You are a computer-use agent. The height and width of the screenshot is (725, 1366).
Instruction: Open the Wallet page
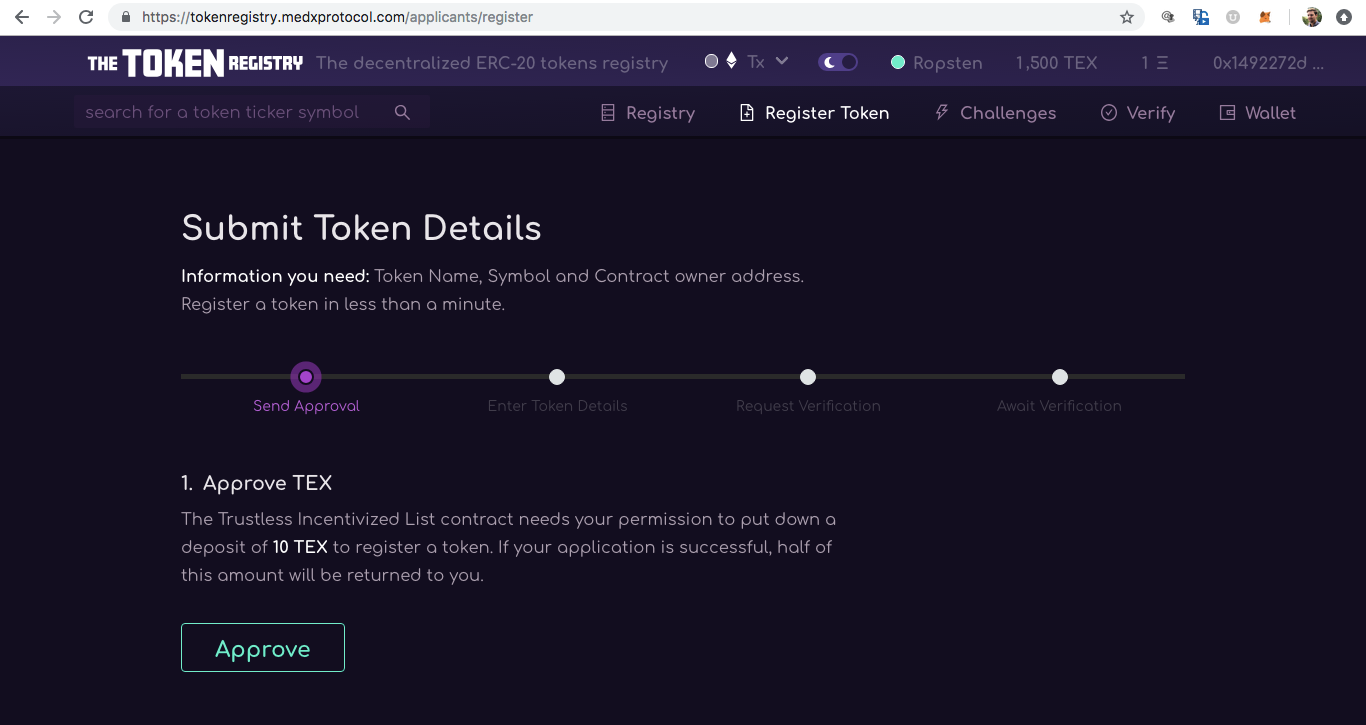1258,113
